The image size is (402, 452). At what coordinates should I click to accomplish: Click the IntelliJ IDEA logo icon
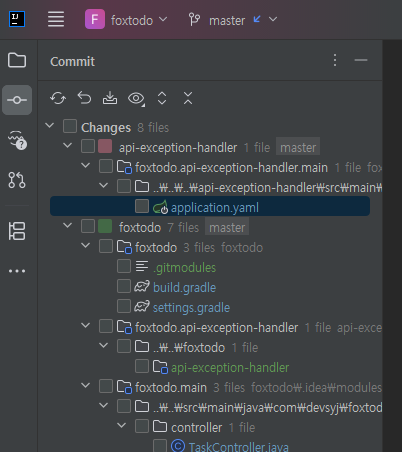(17, 19)
